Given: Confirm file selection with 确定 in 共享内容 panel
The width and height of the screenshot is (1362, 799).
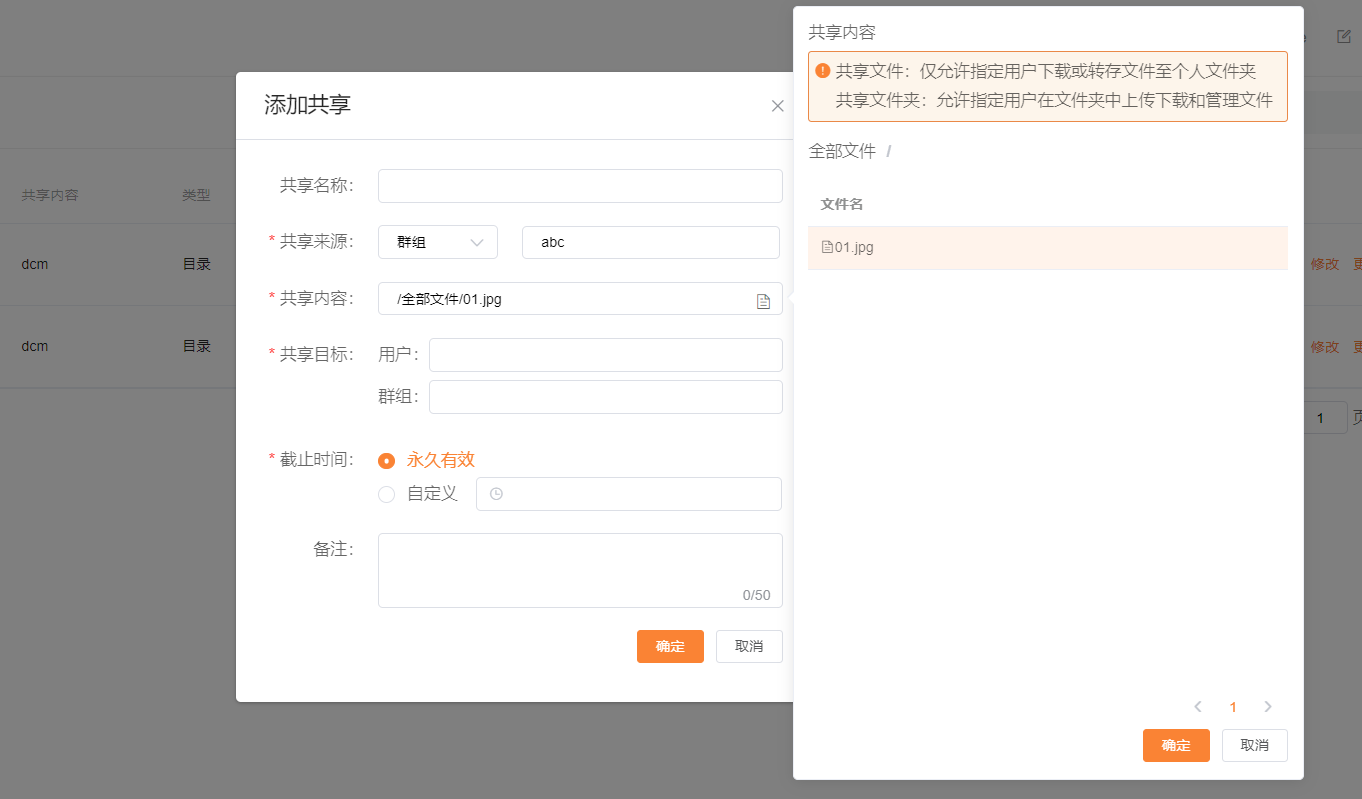Looking at the screenshot, I should click(1176, 745).
